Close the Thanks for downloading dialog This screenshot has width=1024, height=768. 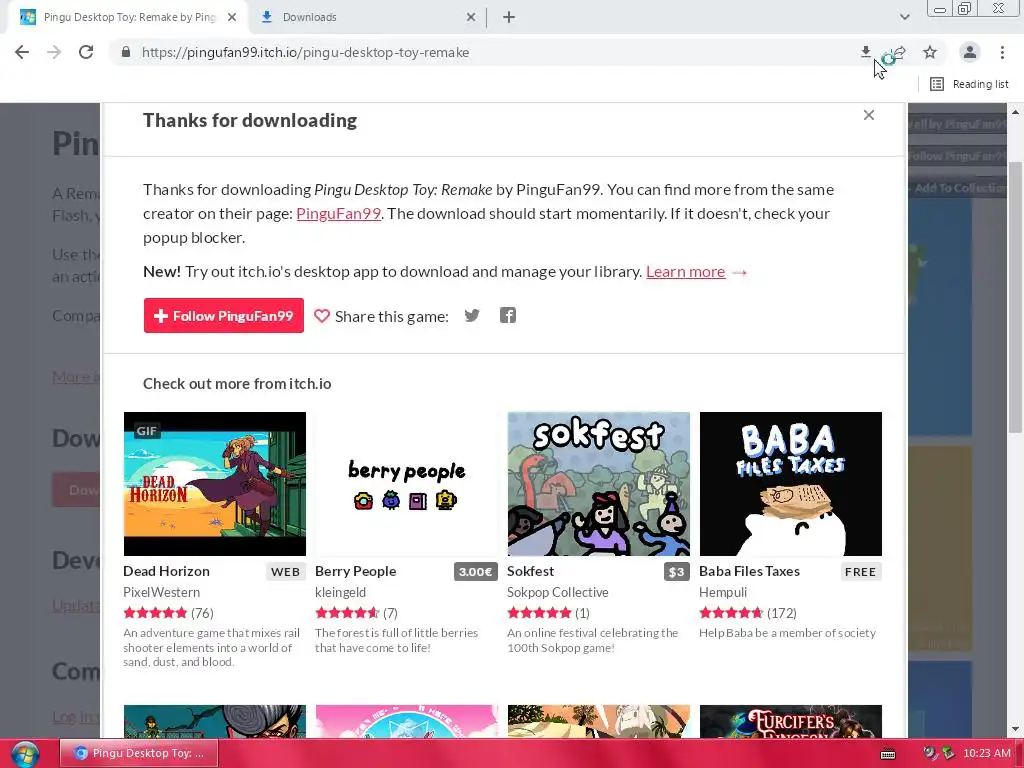(869, 115)
